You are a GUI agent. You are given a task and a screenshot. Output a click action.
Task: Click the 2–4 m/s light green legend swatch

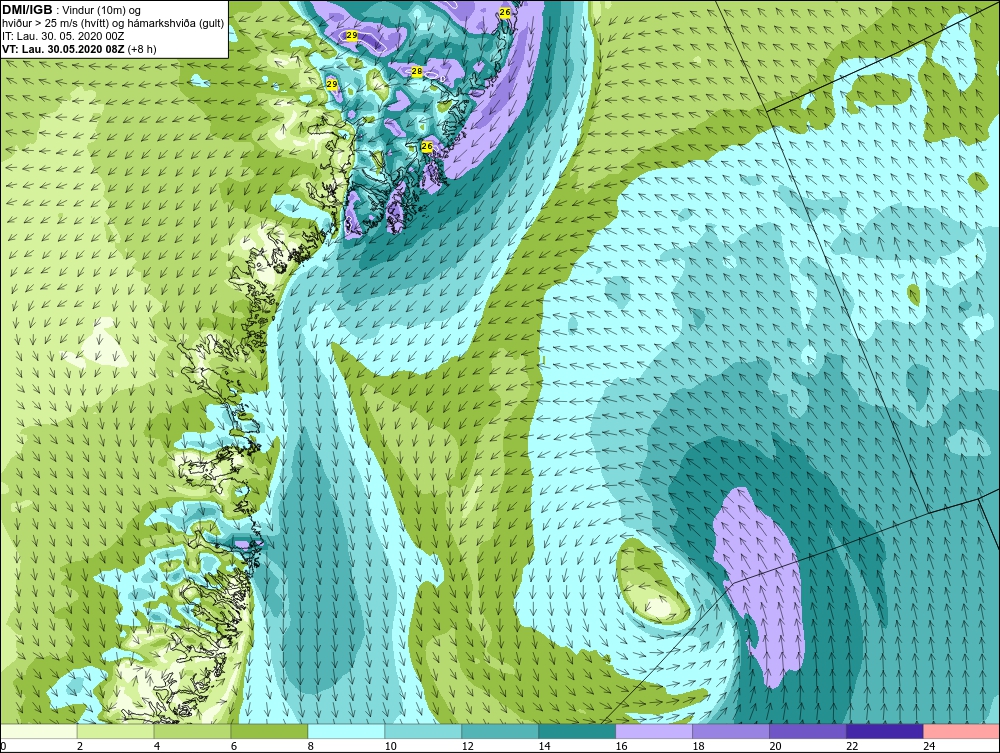(115, 731)
